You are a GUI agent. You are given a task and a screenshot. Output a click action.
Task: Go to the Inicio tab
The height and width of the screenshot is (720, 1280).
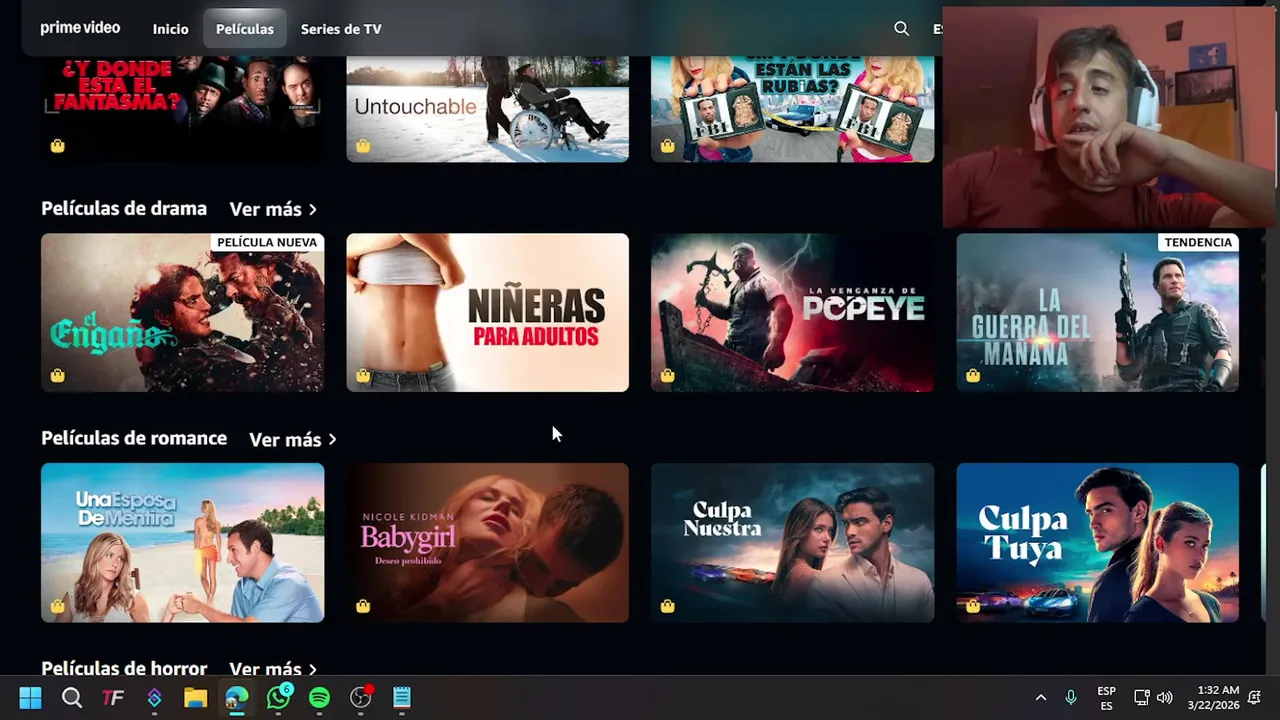coord(170,29)
